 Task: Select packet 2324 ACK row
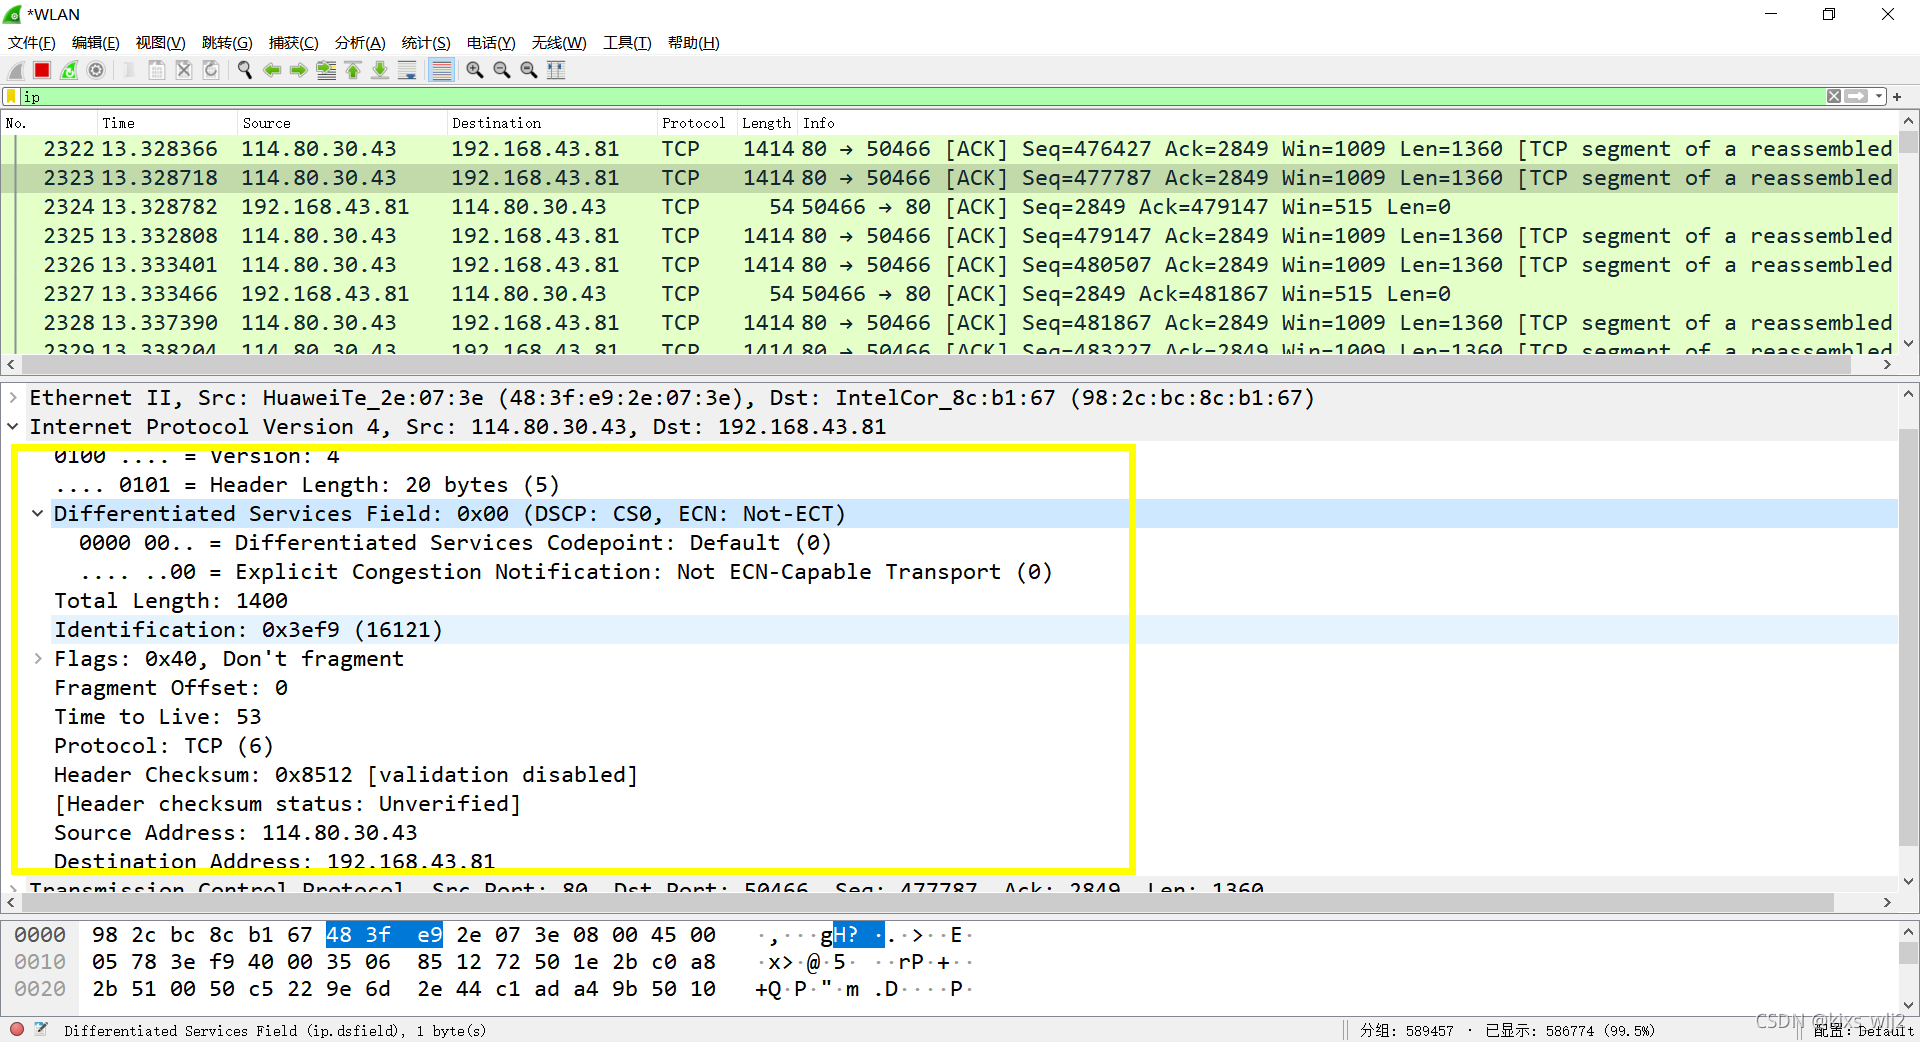(x=949, y=207)
